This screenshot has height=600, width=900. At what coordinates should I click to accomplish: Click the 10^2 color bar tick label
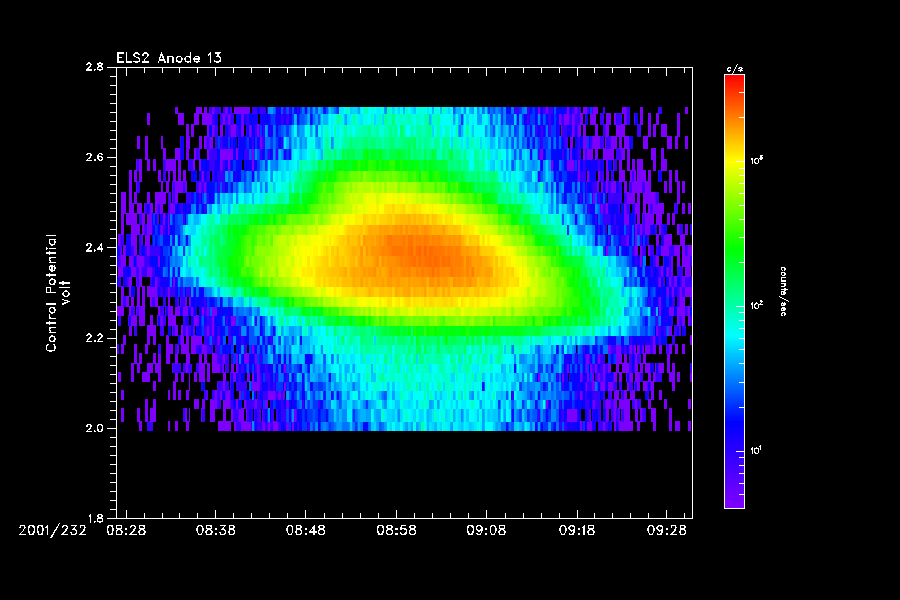757,305
